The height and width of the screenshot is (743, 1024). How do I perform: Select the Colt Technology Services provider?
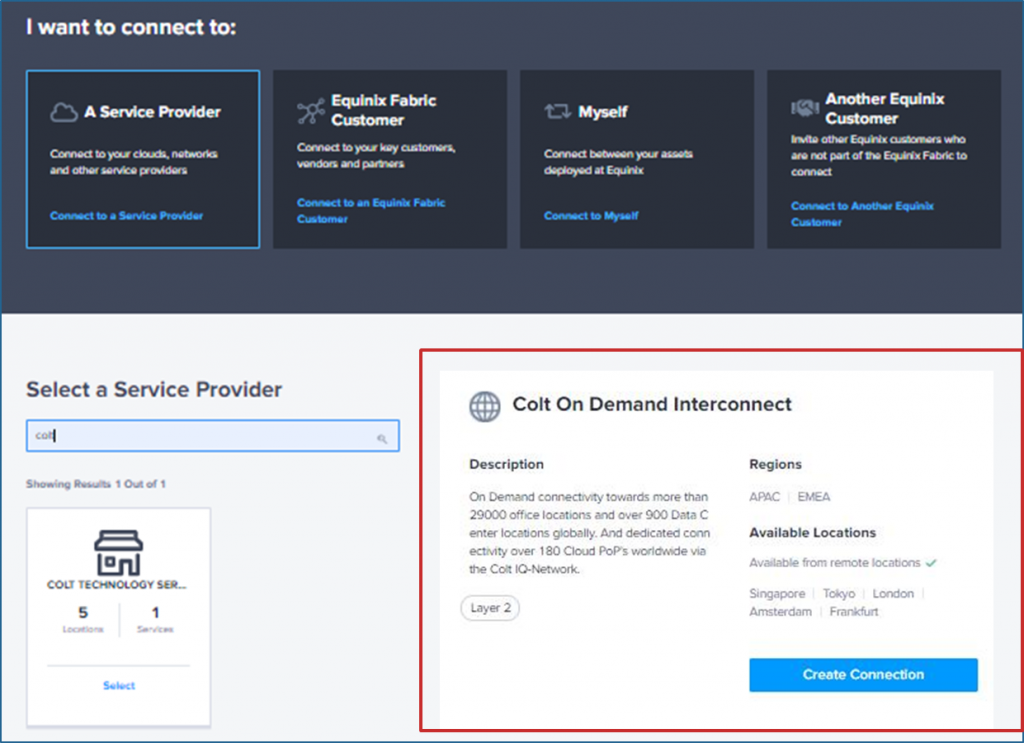pos(118,686)
